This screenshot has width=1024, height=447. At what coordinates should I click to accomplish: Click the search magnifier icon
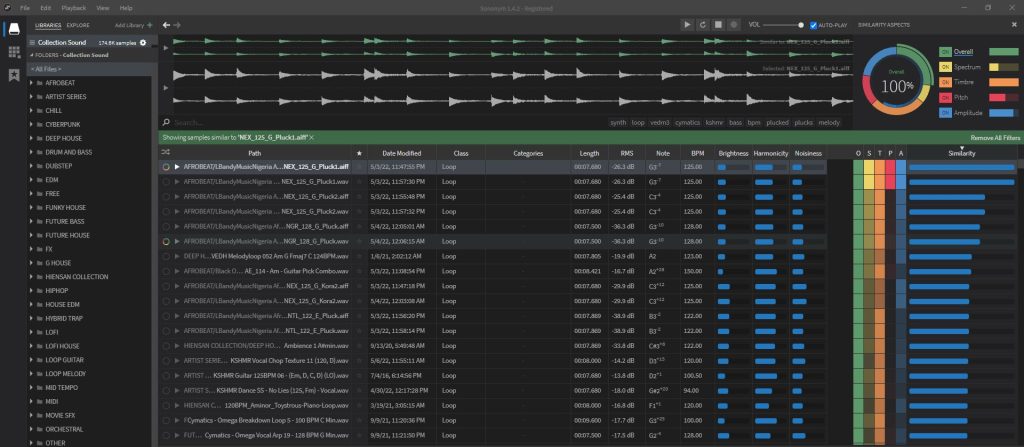167,122
